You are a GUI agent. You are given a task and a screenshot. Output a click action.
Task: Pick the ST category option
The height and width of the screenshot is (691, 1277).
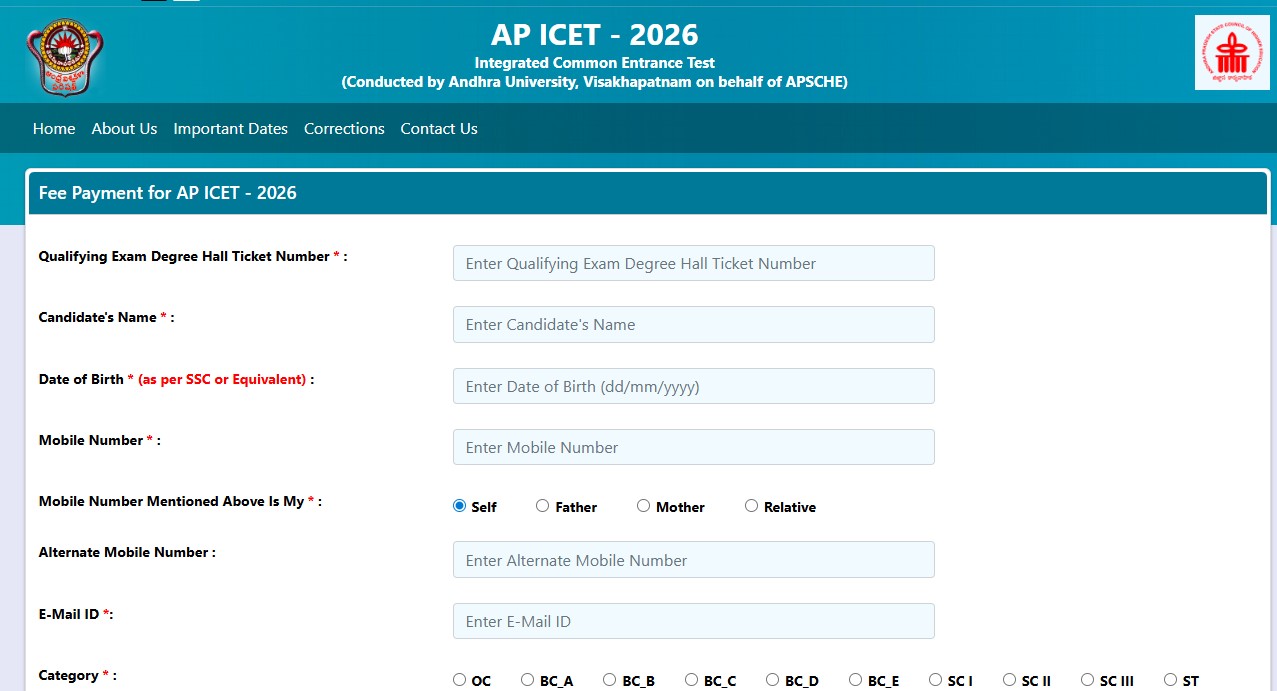point(1169,679)
